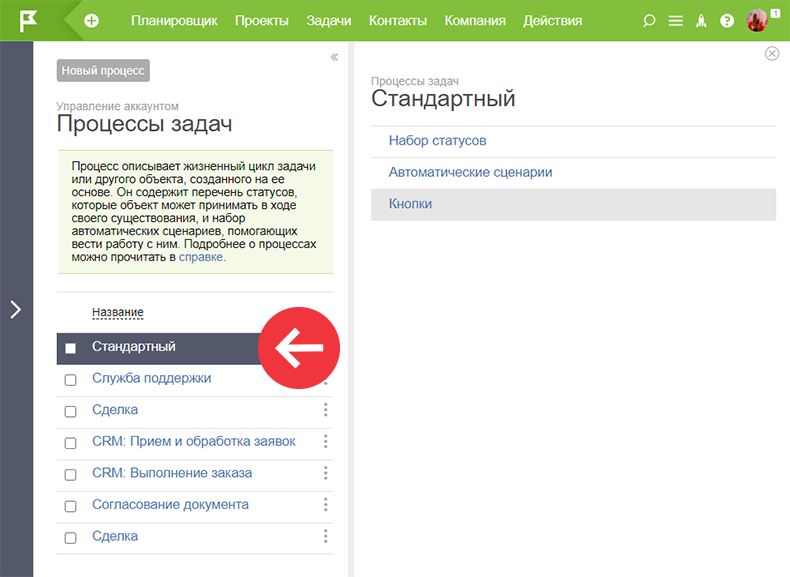Open the Планировщик menu item
Image resolution: width=790 pixels, height=577 pixels.
click(x=174, y=21)
